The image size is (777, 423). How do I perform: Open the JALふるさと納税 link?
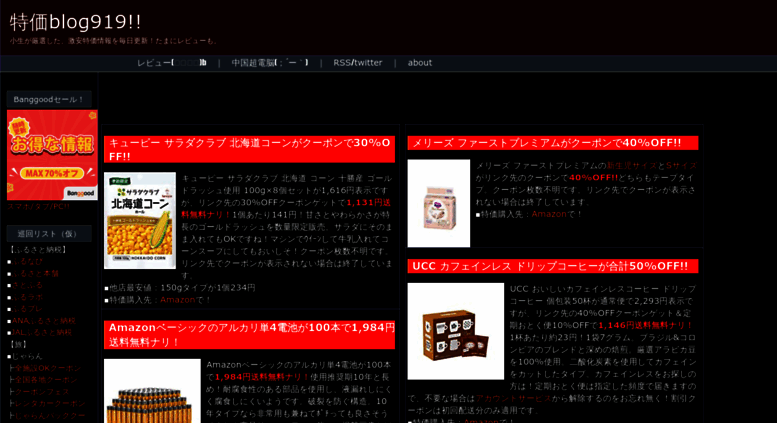(x=42, y=332)
